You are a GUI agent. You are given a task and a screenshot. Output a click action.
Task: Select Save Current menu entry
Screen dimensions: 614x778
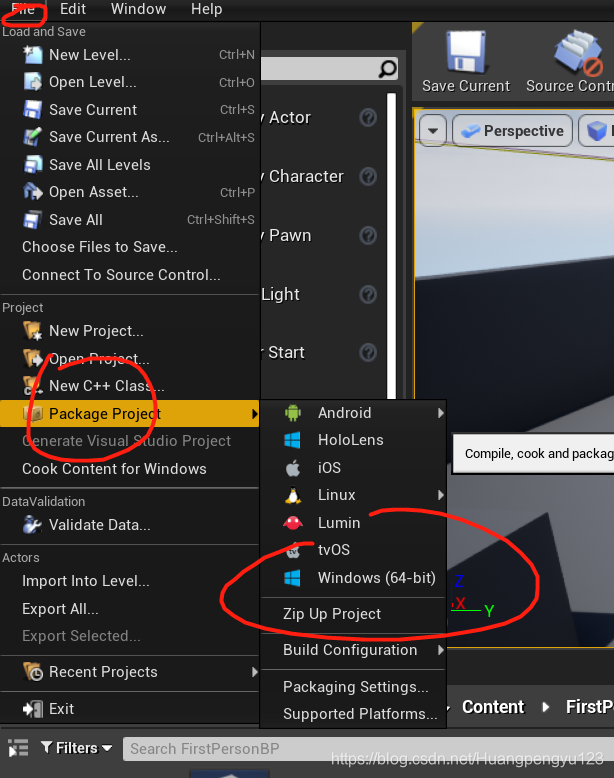tap(130, 110)
